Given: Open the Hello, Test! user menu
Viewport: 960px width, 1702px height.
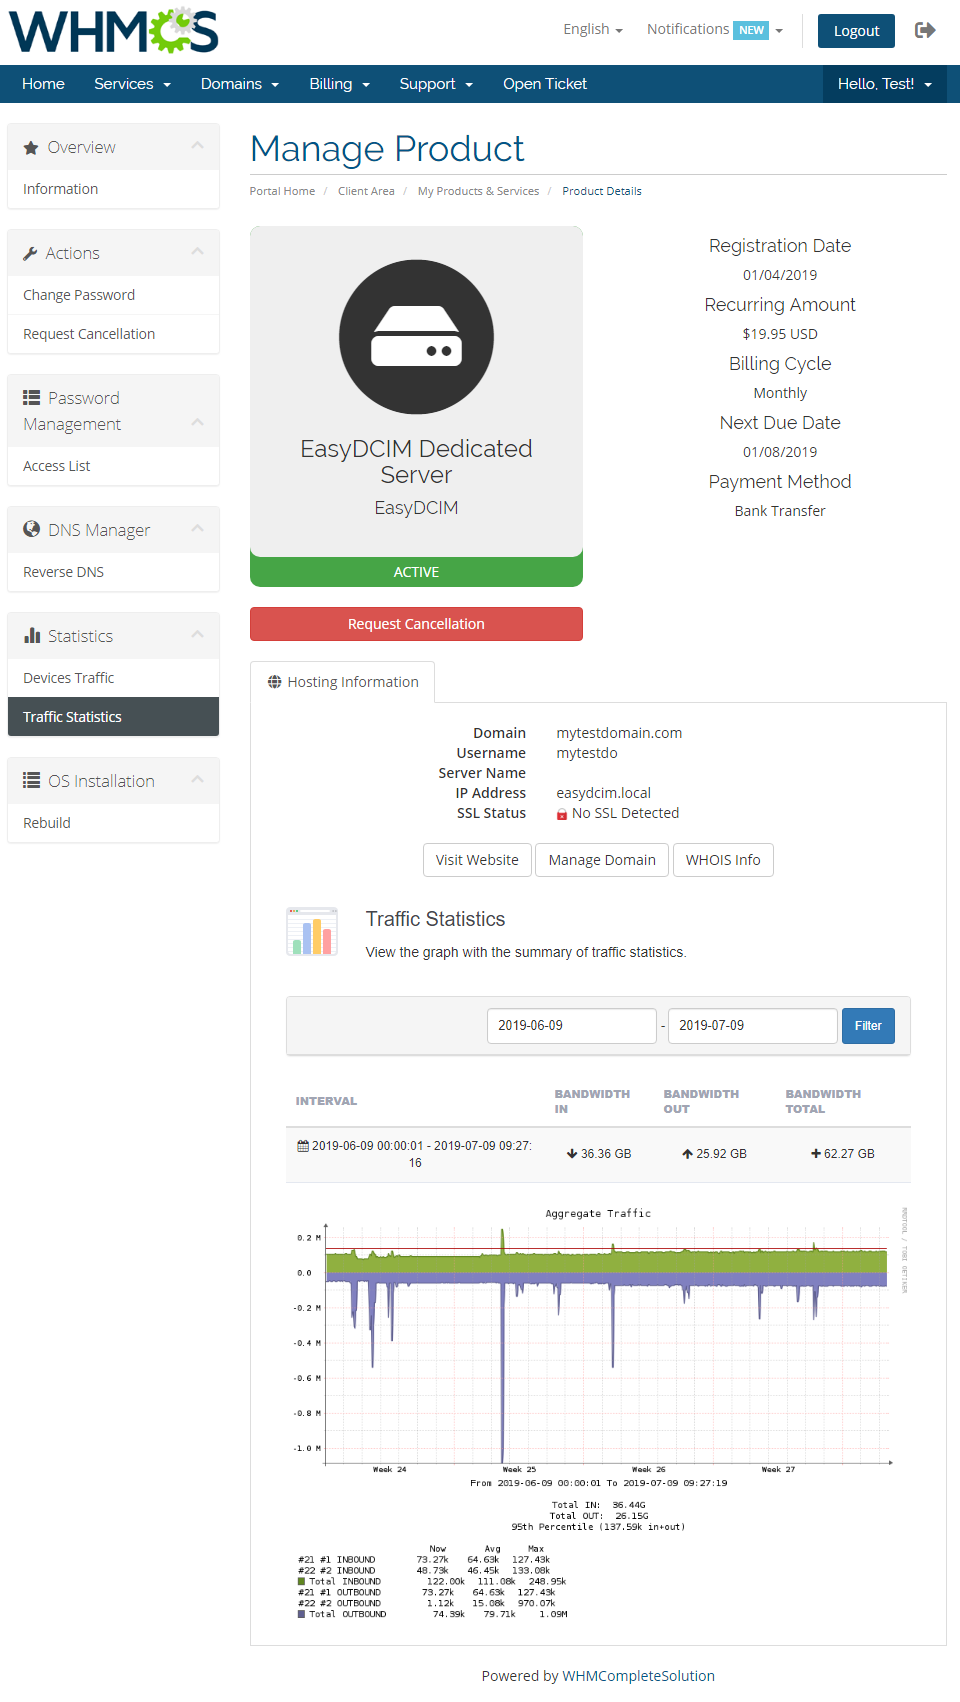Looking at the screenshot, I should (x=885, y=84).
